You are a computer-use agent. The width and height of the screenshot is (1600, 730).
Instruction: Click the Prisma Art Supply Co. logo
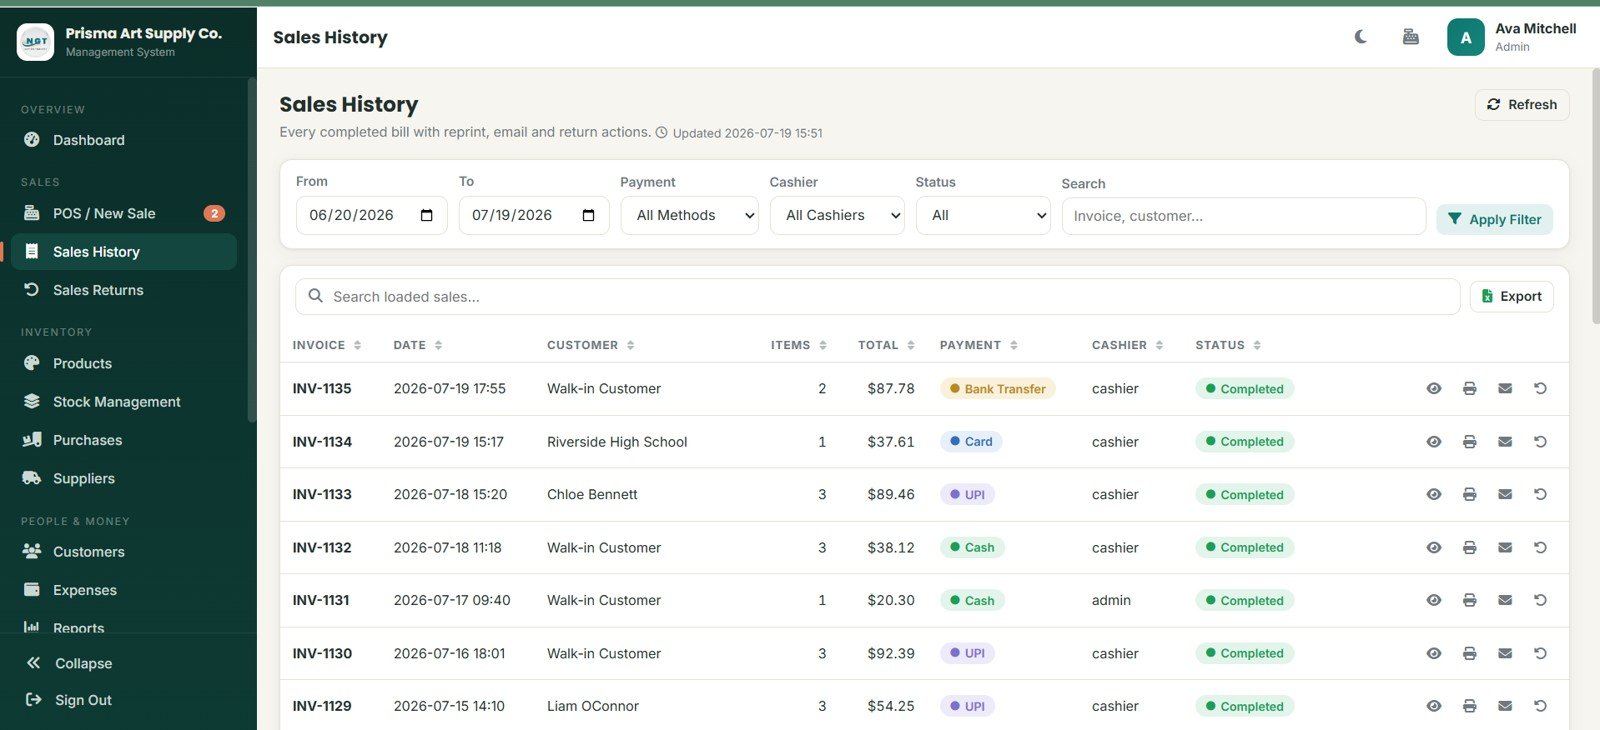(36, 42)
